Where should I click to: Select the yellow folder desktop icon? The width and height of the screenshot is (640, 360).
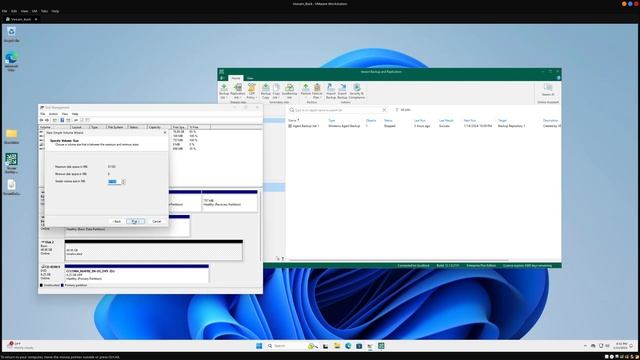(x=11, y=136)
